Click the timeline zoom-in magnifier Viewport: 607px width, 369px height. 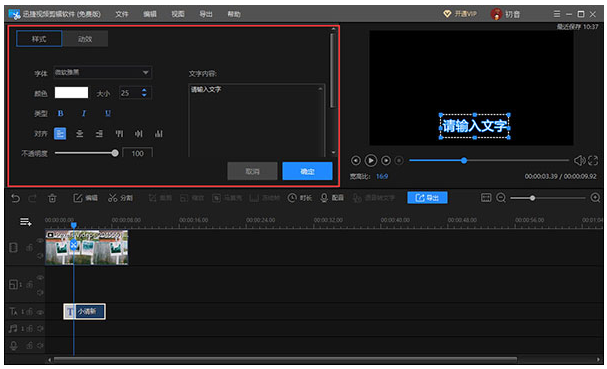pyautogui.click(x=595, y=198)
